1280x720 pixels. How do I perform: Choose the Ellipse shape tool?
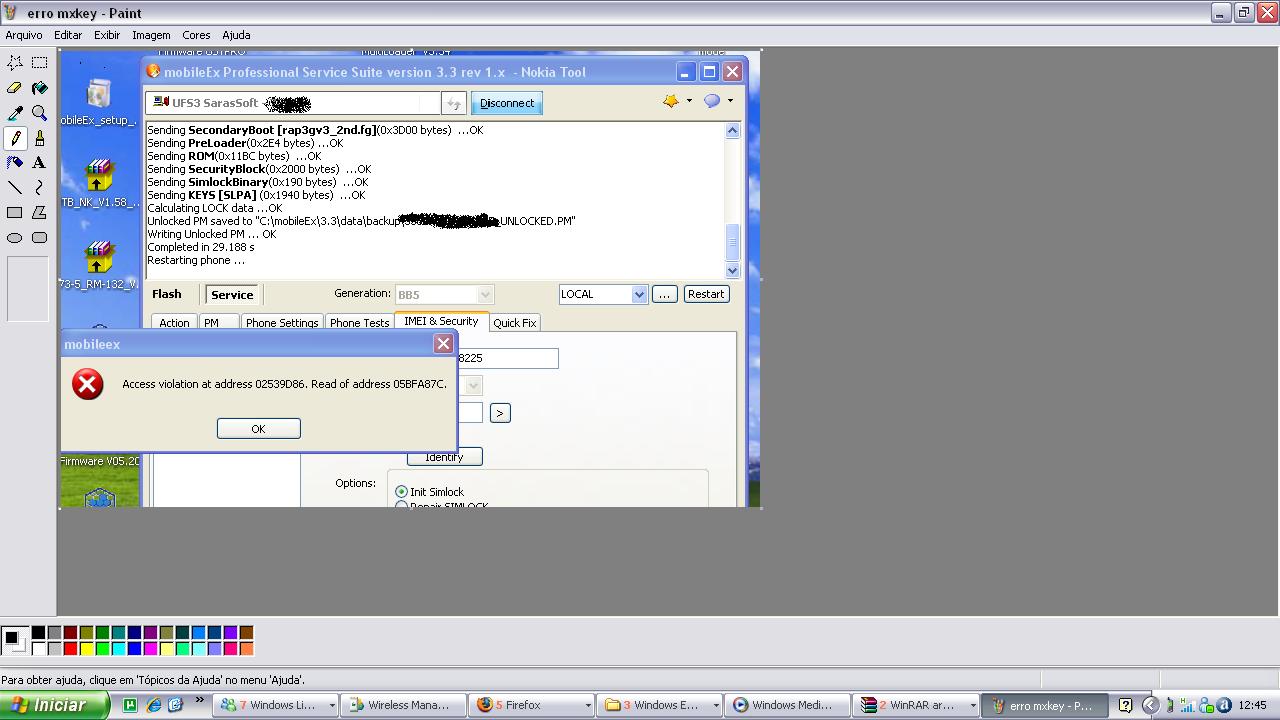pyautogui.click(x=15, y=238)
